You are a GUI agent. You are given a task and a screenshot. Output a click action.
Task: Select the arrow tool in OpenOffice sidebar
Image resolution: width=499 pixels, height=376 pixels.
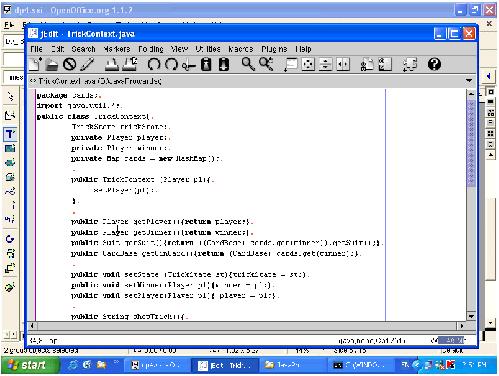pos(10,96)
